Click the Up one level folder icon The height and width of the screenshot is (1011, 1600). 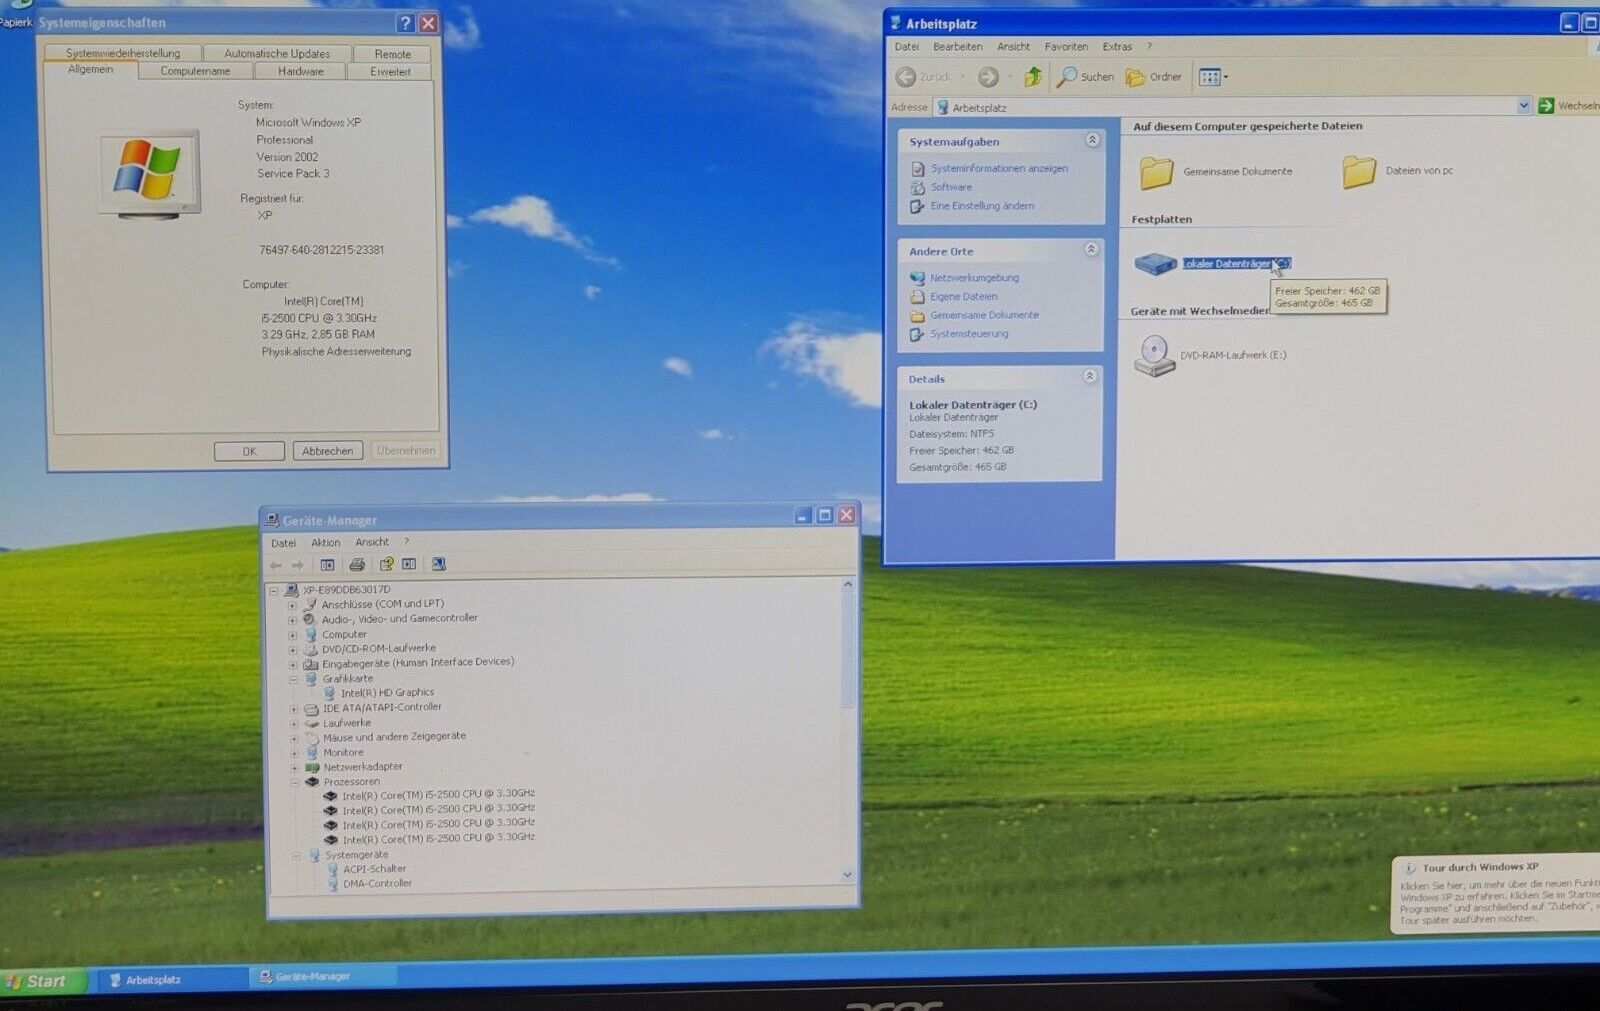[1033, 77]
